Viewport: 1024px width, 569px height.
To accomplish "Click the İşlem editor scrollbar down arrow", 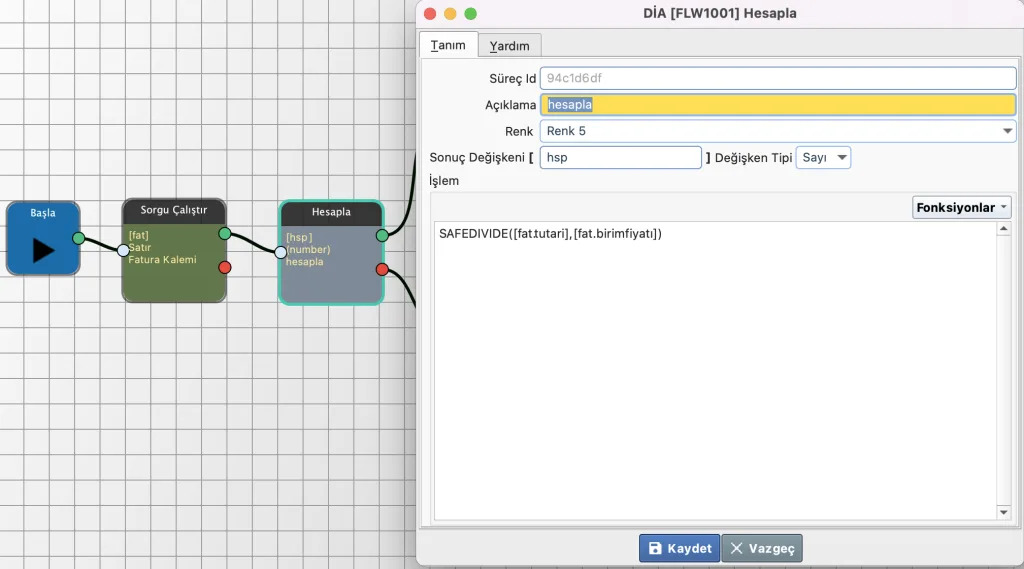I will (x=1004, y=512).
